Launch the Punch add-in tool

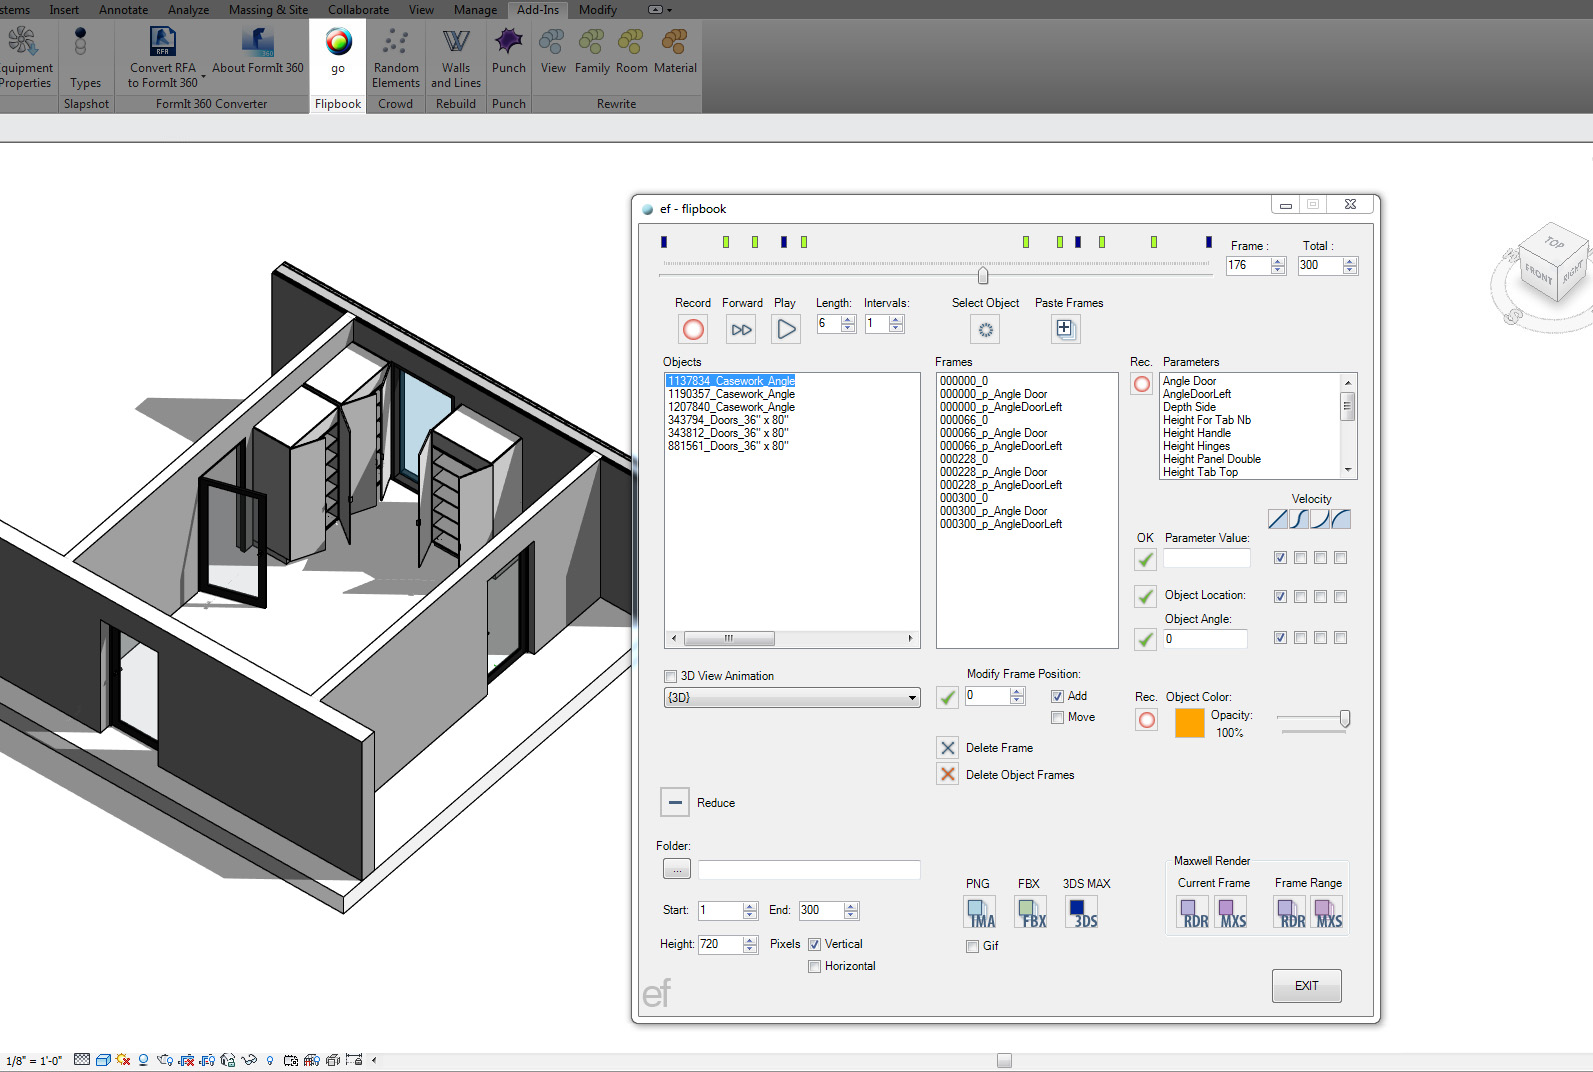pyautogui.click(x=508, y=51)
